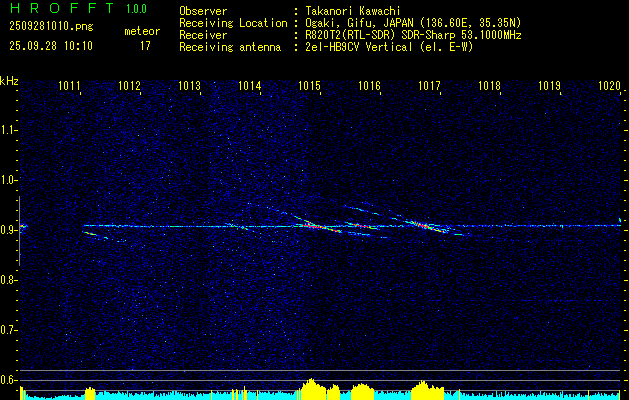Click the version number 1.0.0
The width and height of the screenshot is (629, 400).
pos(136,9)
